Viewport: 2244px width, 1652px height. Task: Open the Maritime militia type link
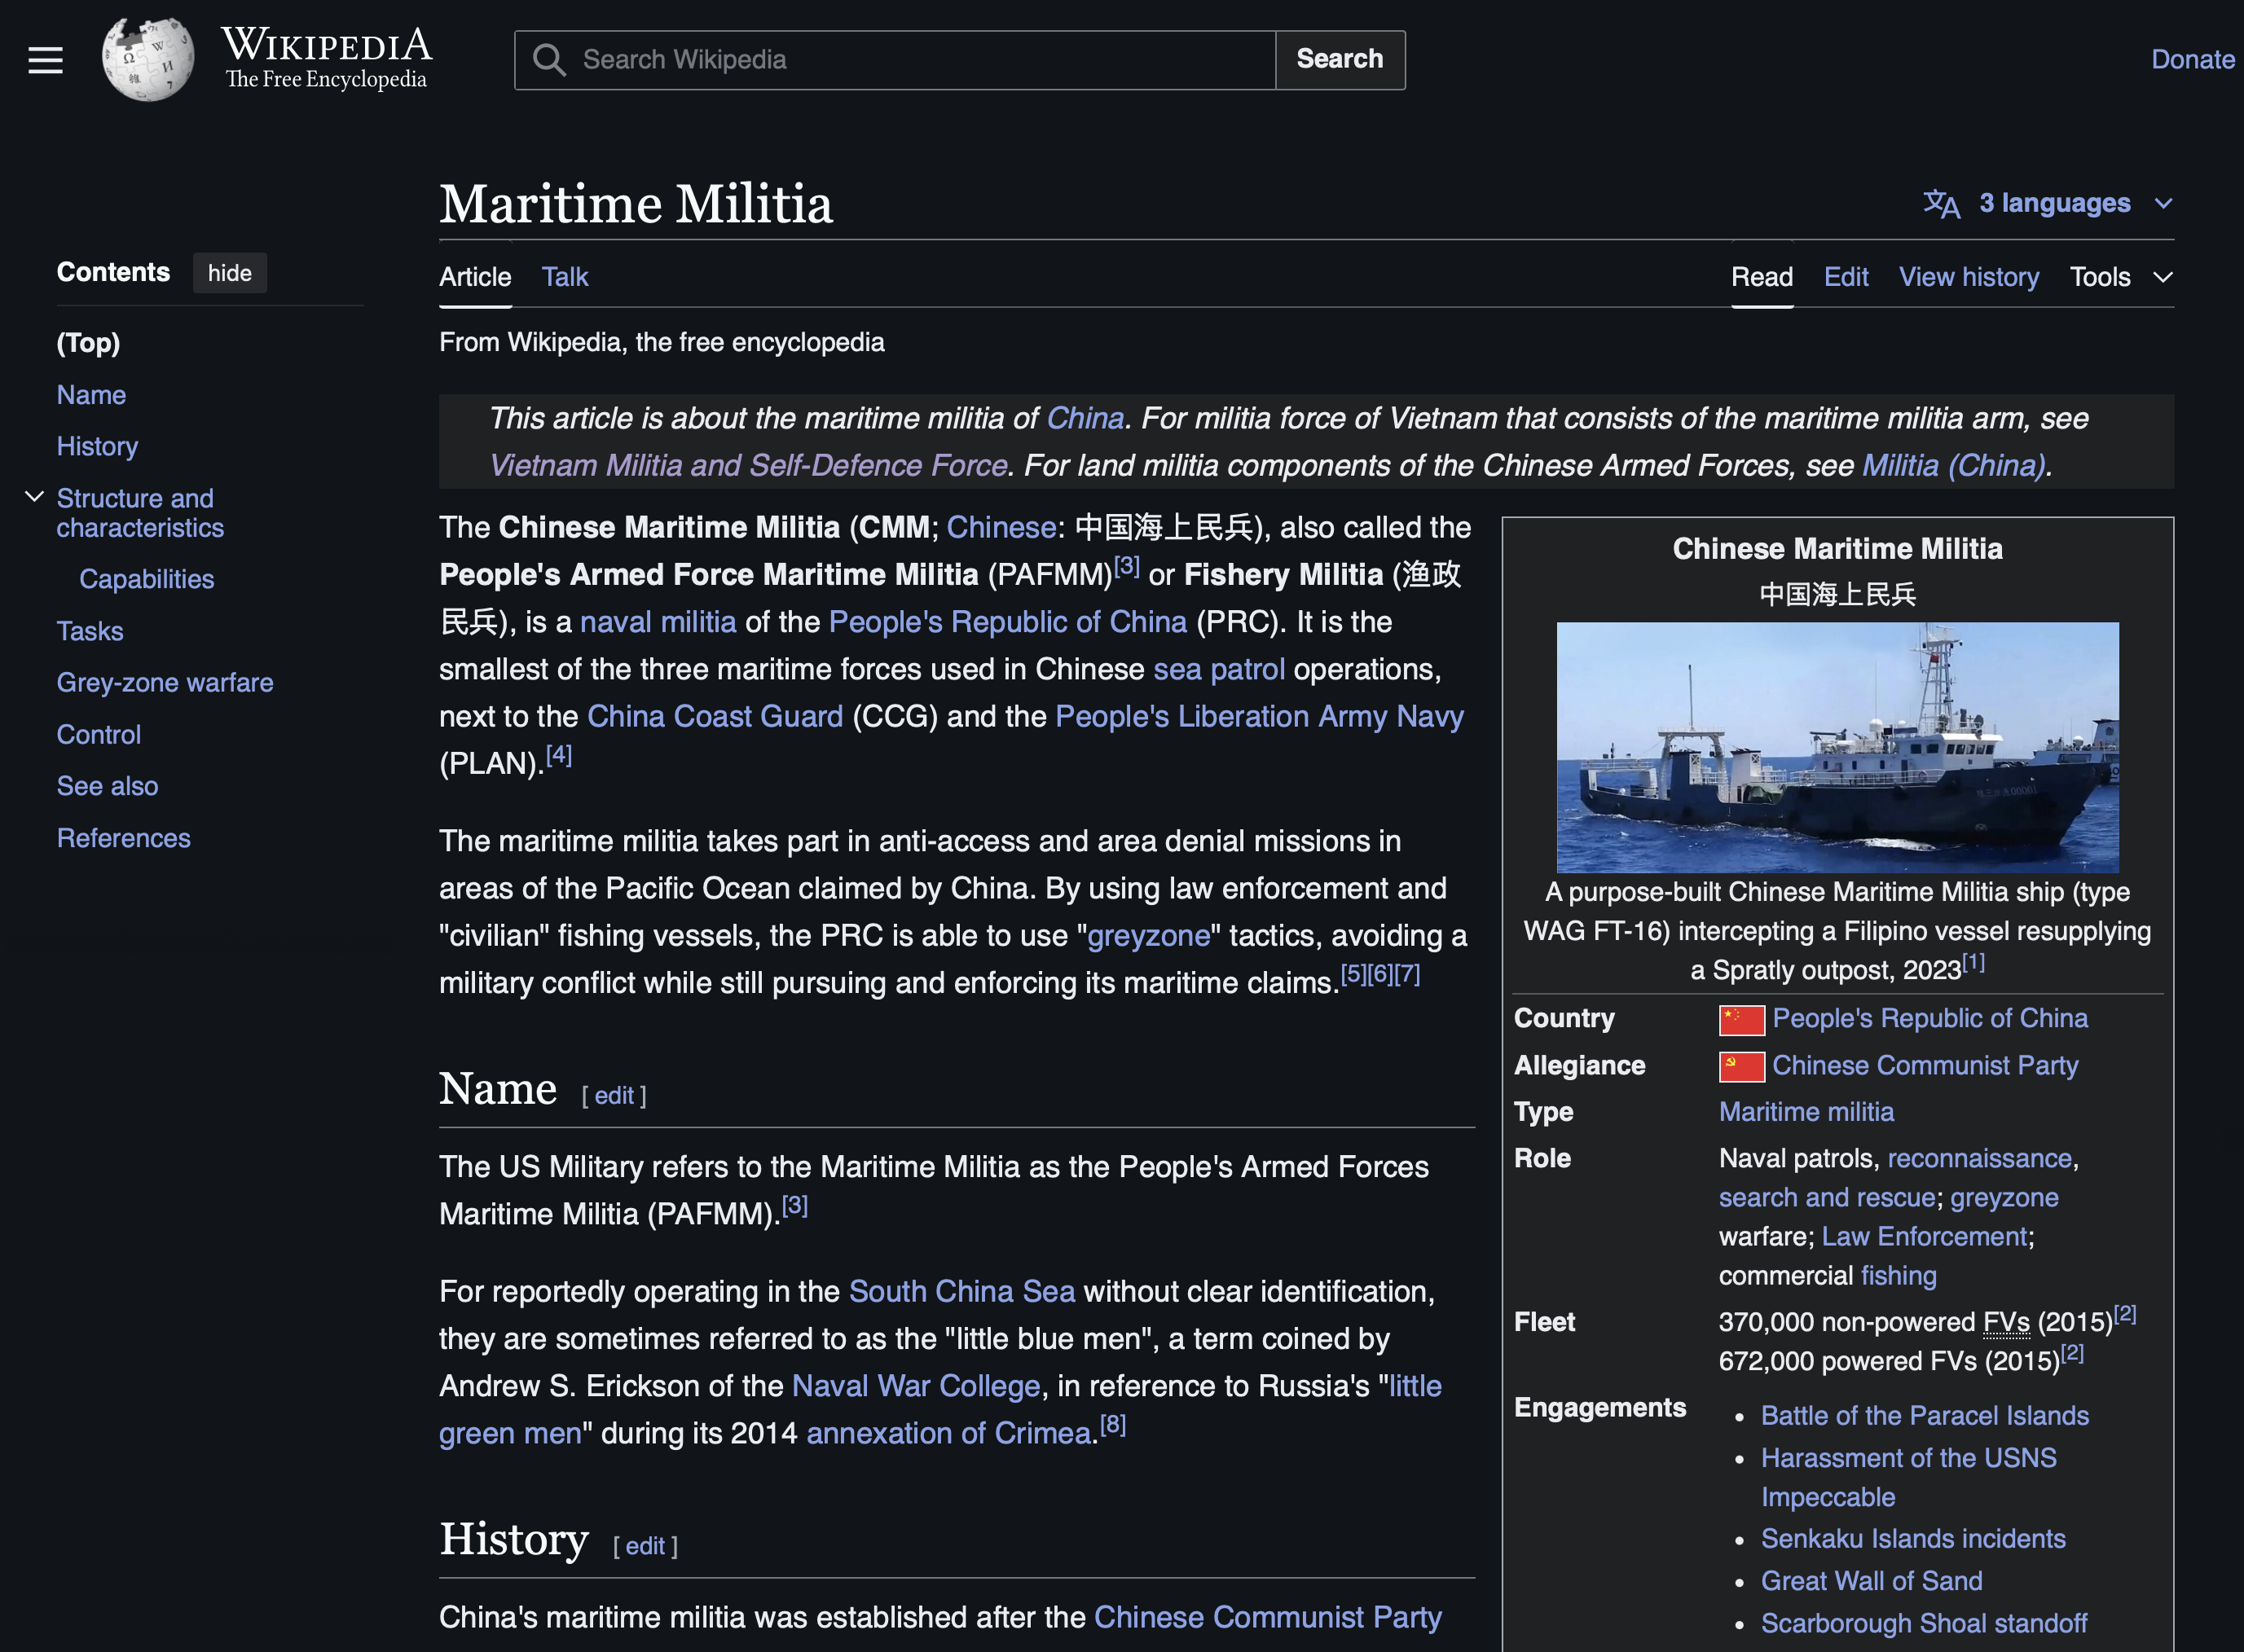1806,1112
